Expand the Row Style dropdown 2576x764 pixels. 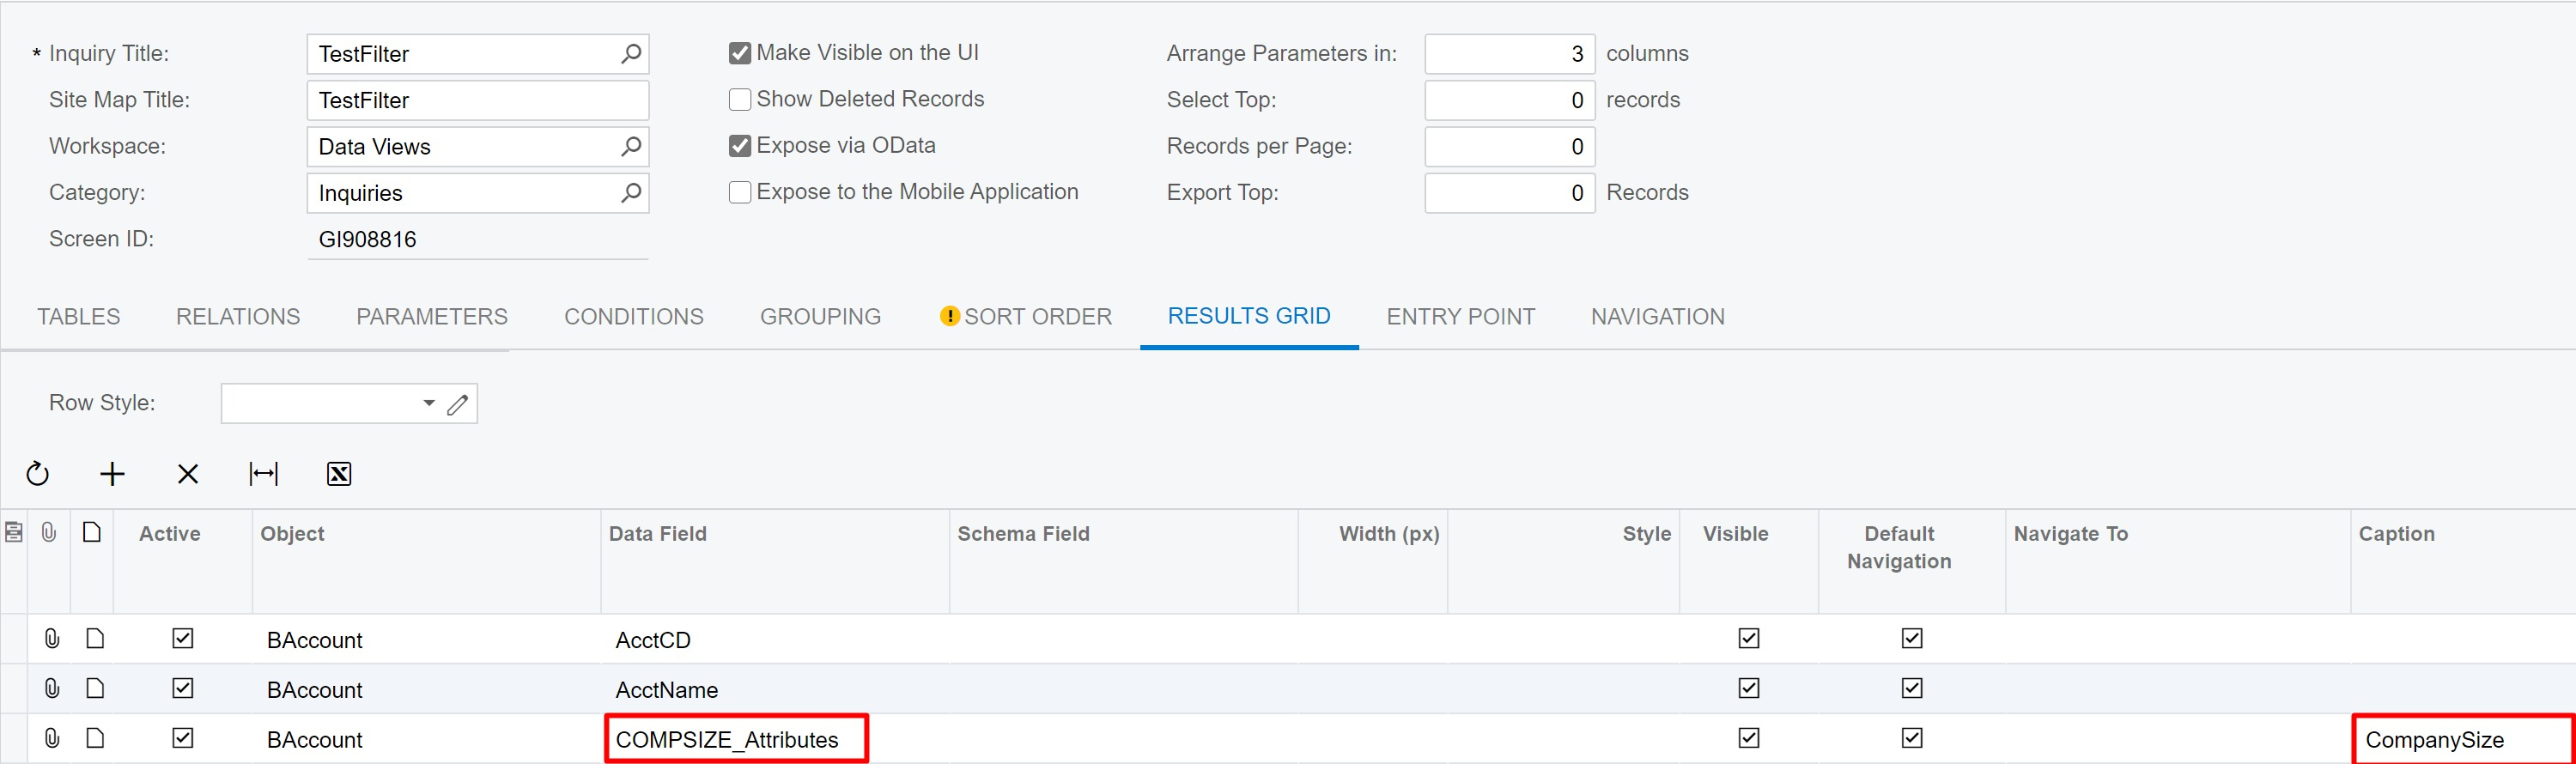click(429, 404)
